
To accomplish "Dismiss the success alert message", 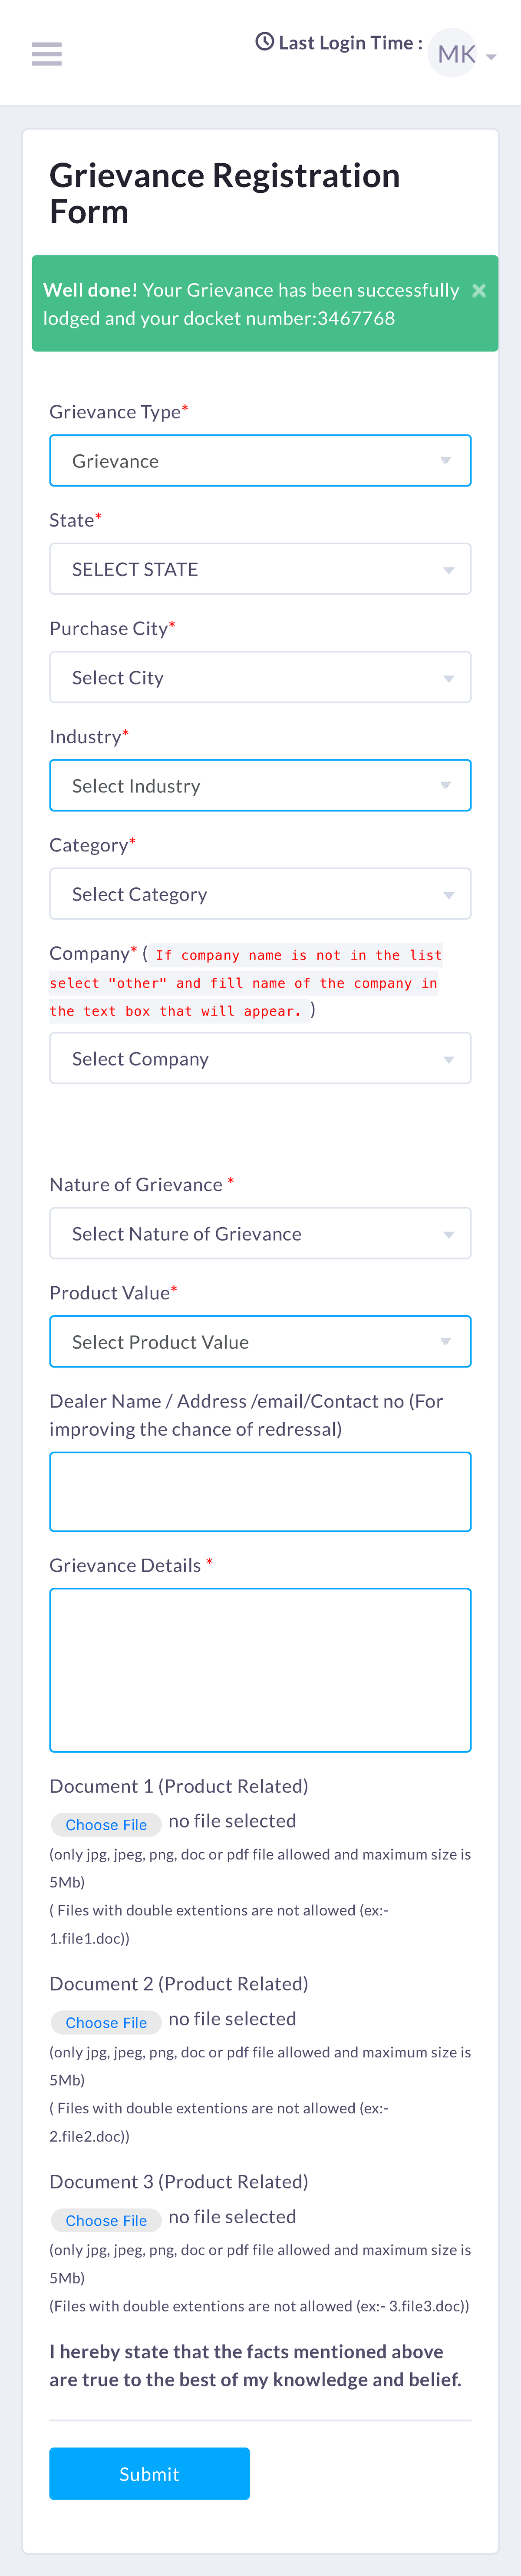I will tap(479, 290).
